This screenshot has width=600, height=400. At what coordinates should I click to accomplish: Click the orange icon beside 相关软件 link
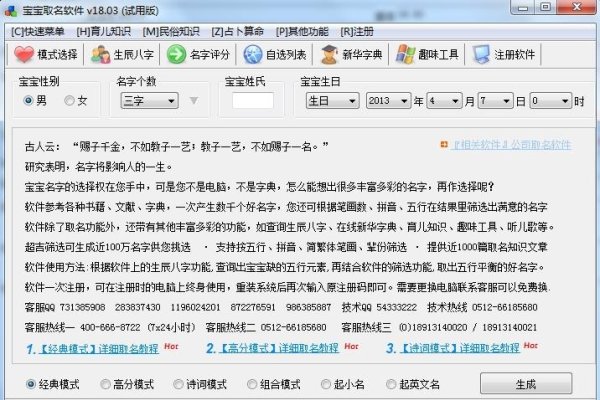444,144
